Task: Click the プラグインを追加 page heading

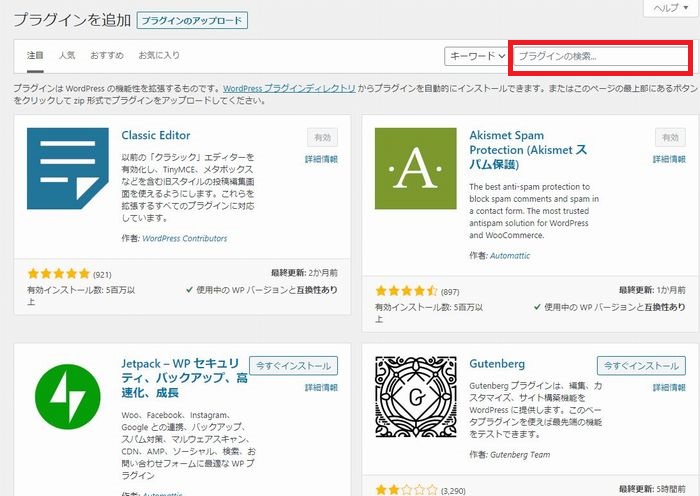Action: click(x=72, y=20)
